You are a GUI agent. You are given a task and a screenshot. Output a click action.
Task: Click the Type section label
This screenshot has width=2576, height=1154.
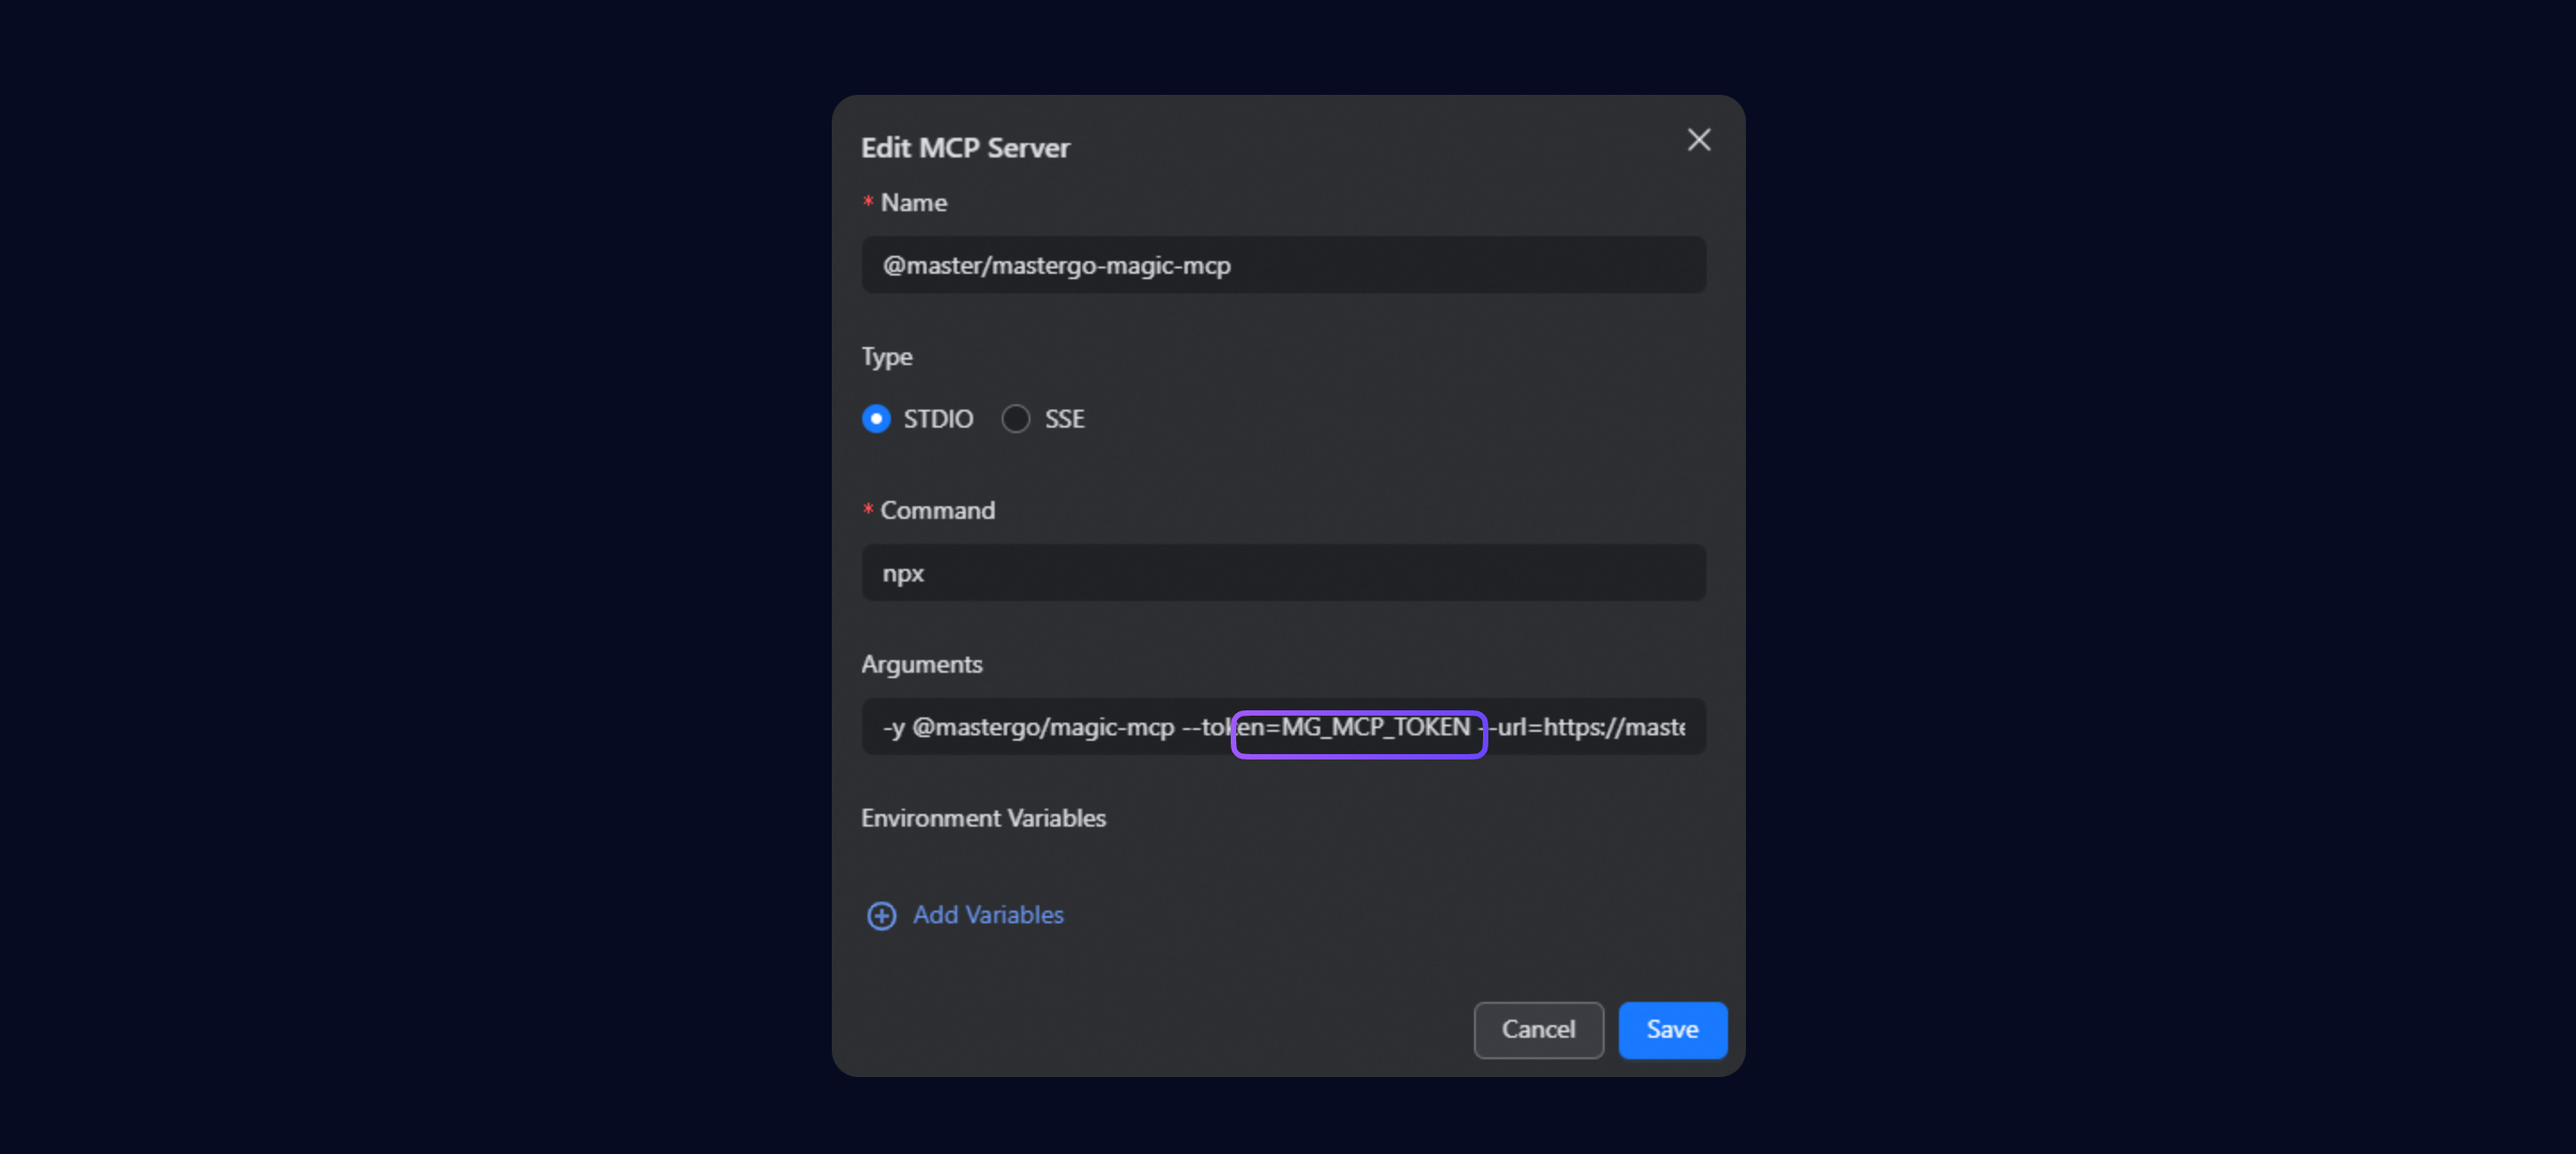(886, 357)
